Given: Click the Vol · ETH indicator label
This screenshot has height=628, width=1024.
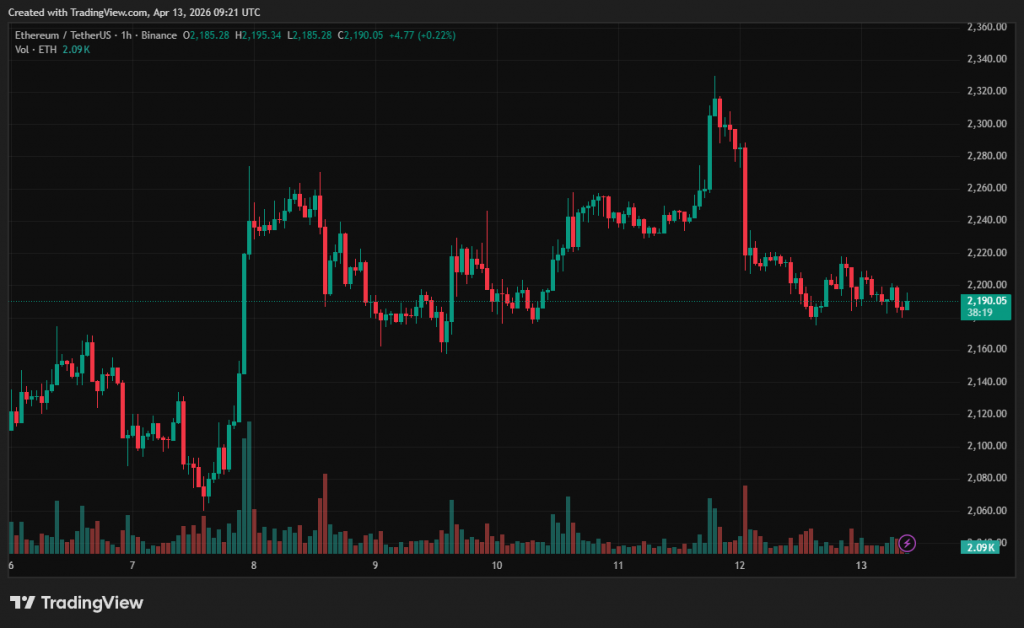Looking at the screenshot, I should coord(37,49).
